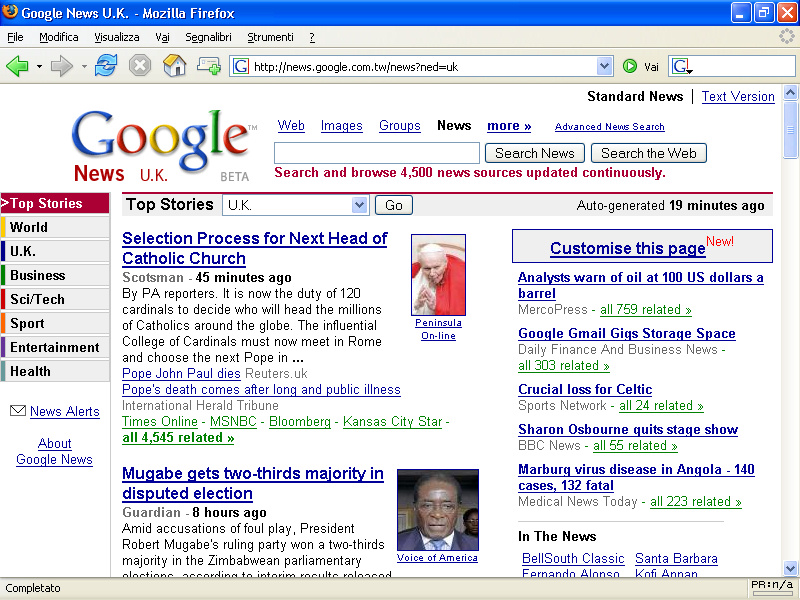Click the site favicon in the address bar
Image resolution: width=800 pixels, height=600 pixels.
point(241,66)
